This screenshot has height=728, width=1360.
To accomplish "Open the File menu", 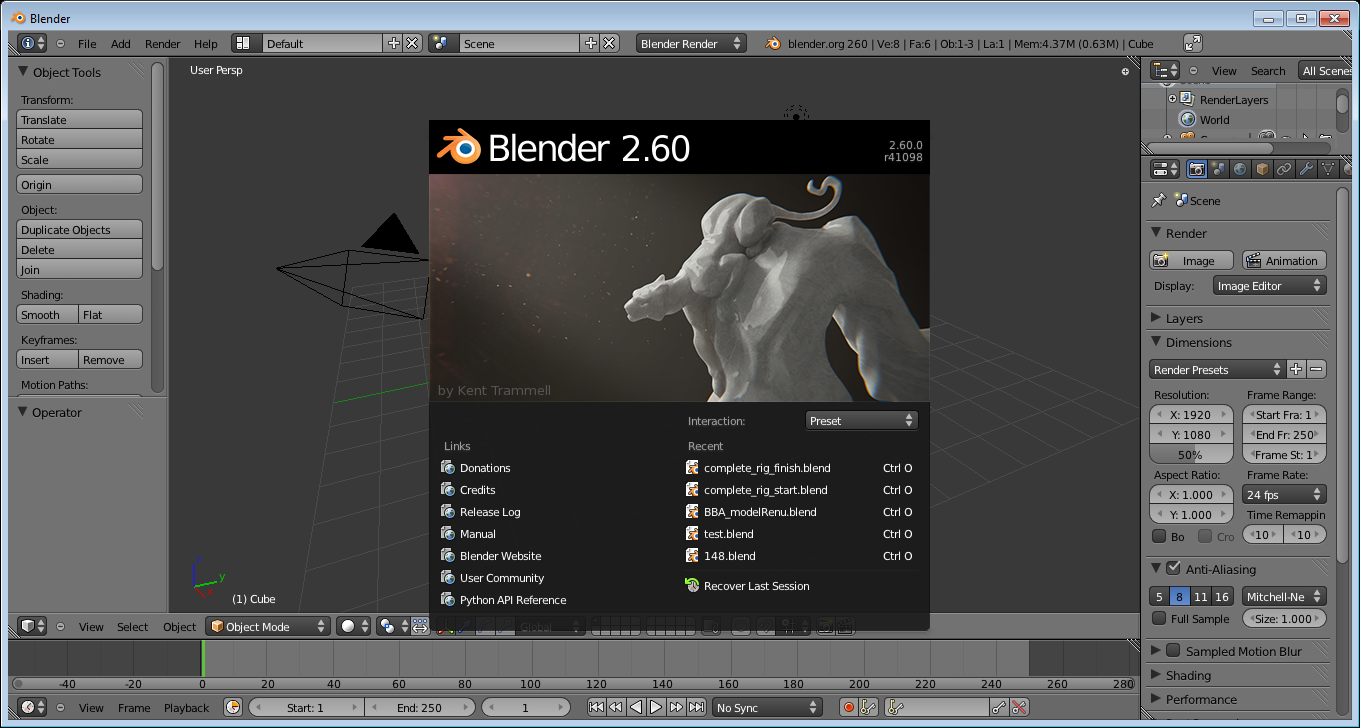I will [x=87, y=43].
